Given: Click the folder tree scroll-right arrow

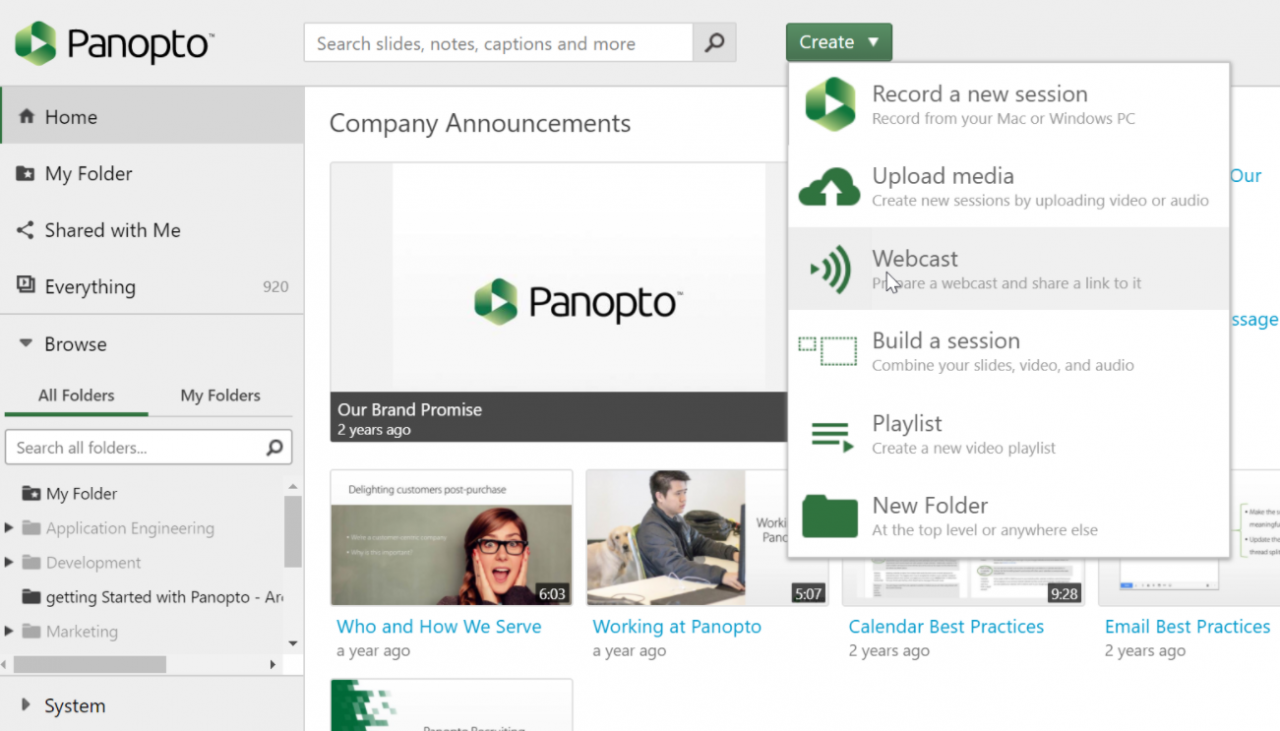Looking at the screenshot, I should click(x=273, y=664).
